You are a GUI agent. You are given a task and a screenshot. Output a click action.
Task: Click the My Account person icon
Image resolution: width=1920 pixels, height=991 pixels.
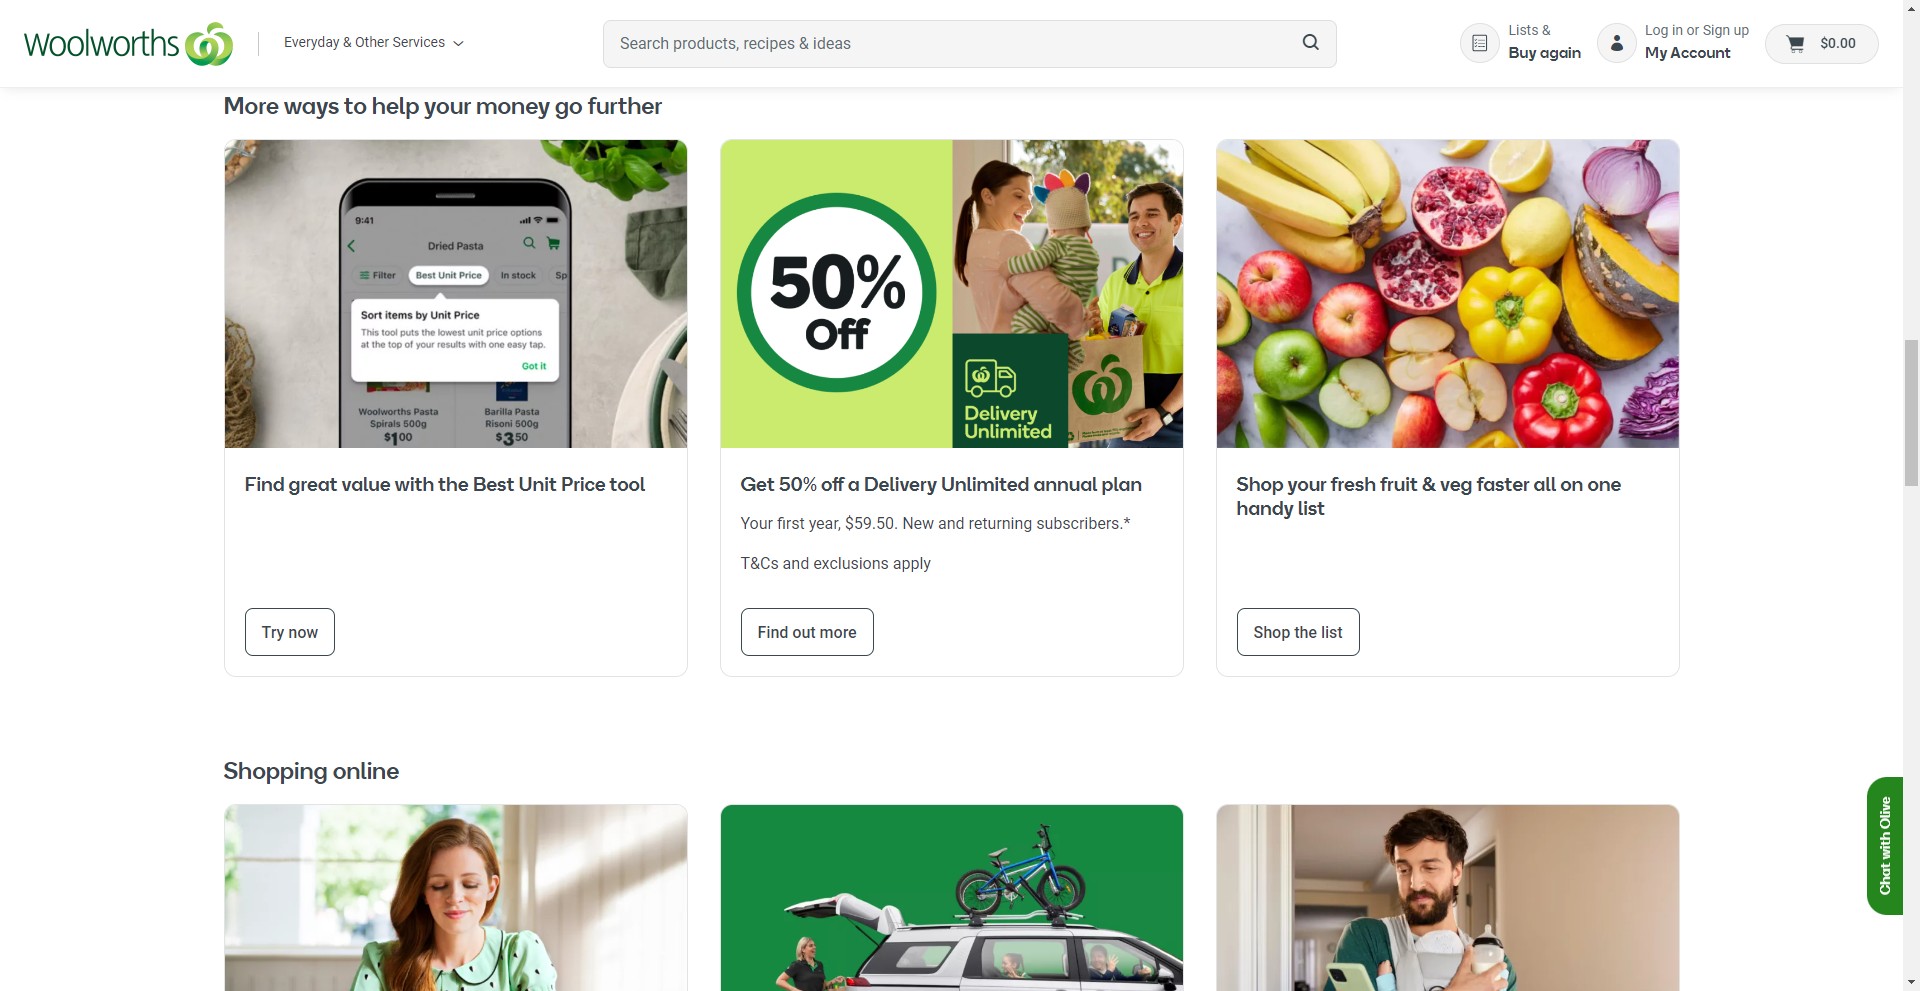(1616, 43)
